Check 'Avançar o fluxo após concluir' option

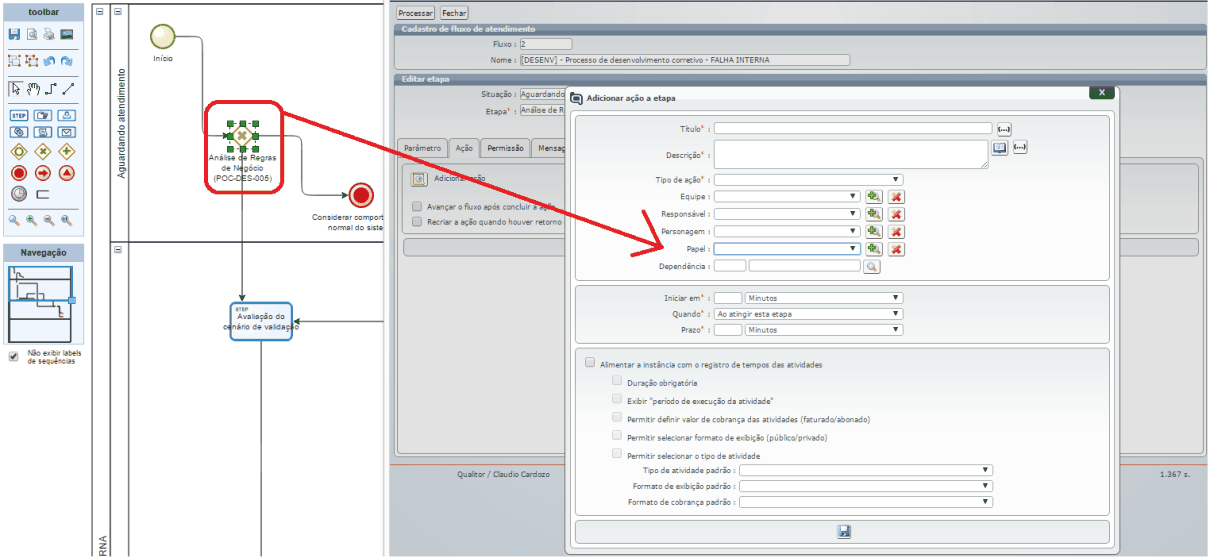[417, 207]
